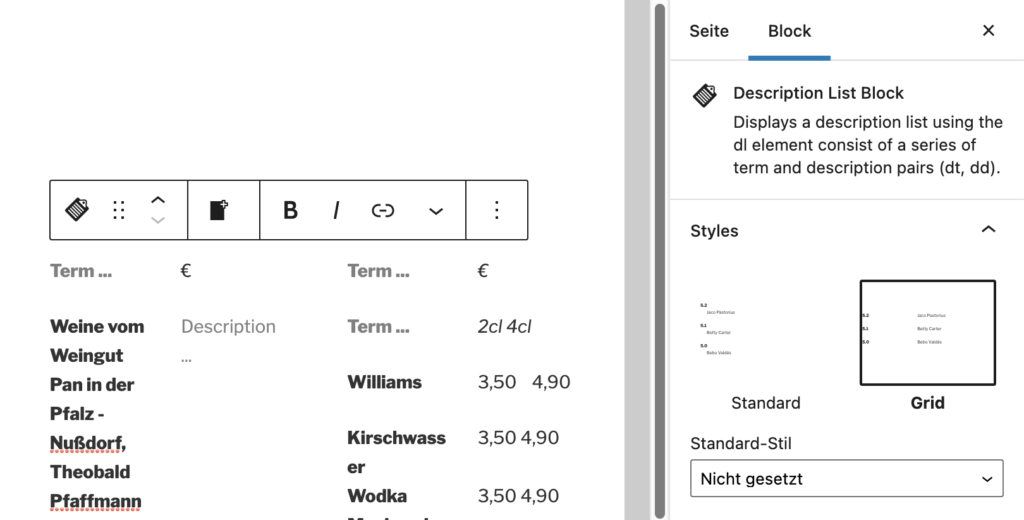
Task: Move block down with the arrow
Action: (158, 221)
